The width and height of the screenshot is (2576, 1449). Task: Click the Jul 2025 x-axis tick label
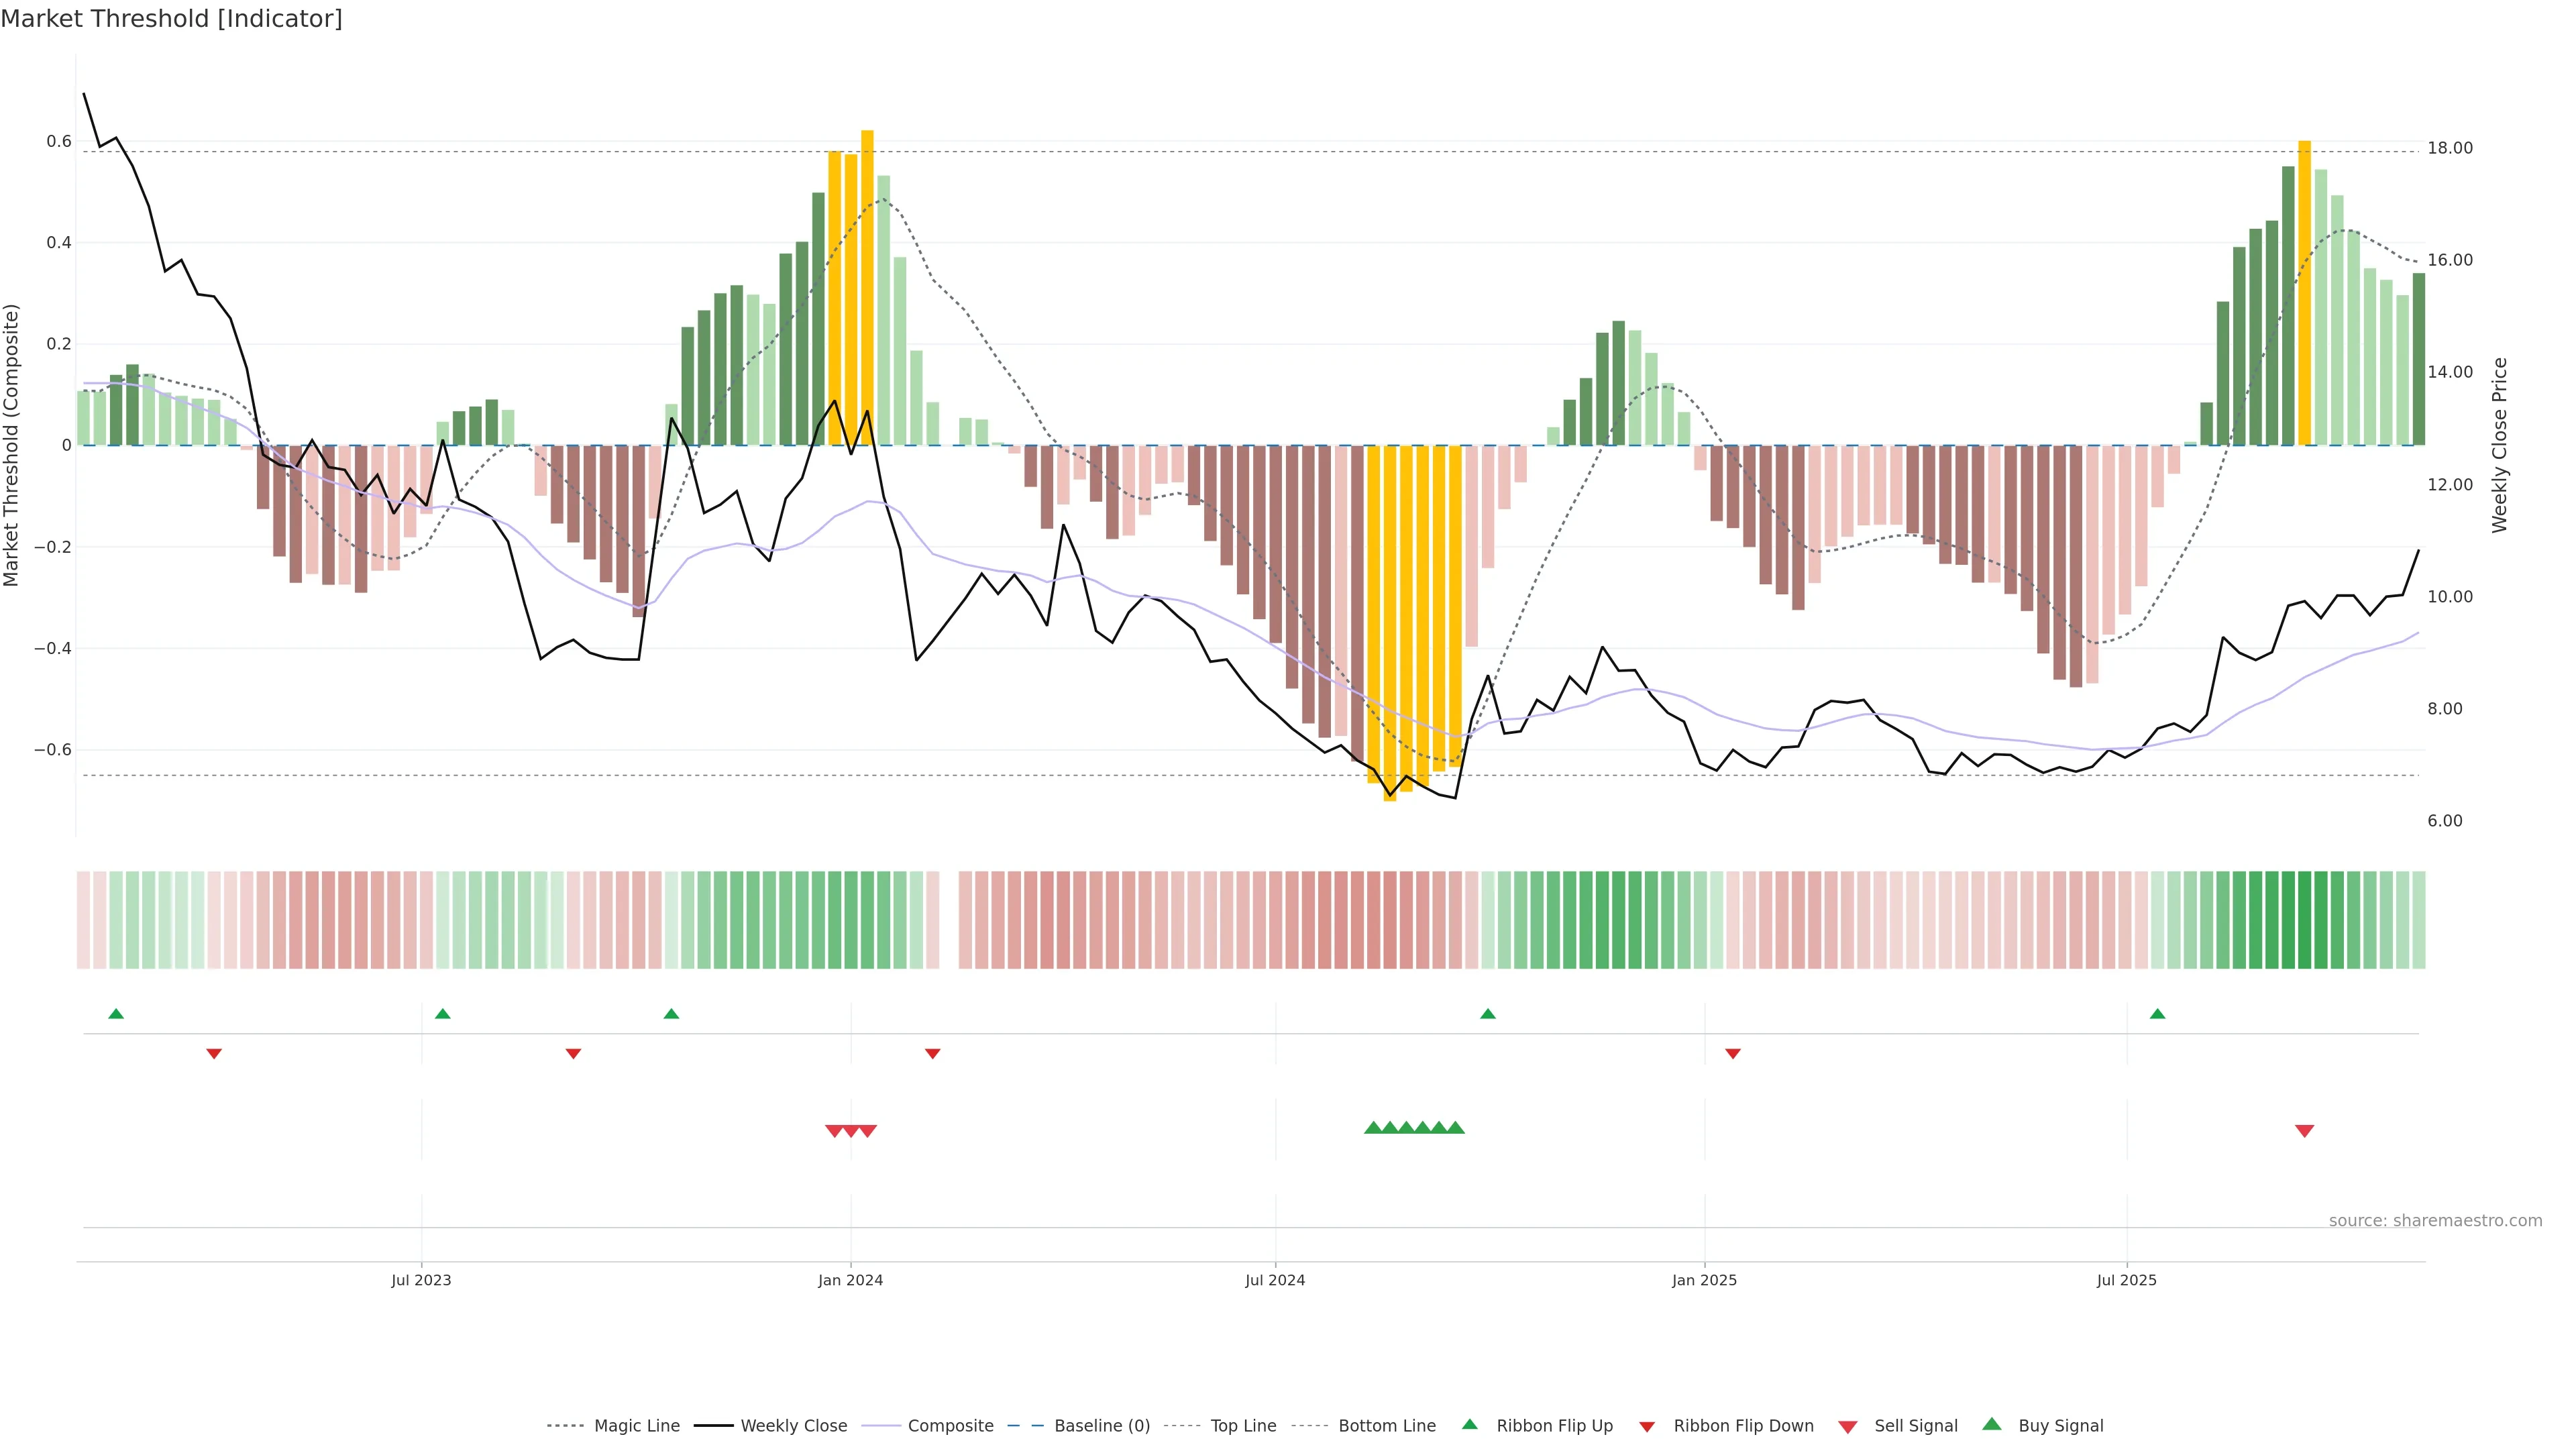pyautogui.click(x=2126, y=1280)
